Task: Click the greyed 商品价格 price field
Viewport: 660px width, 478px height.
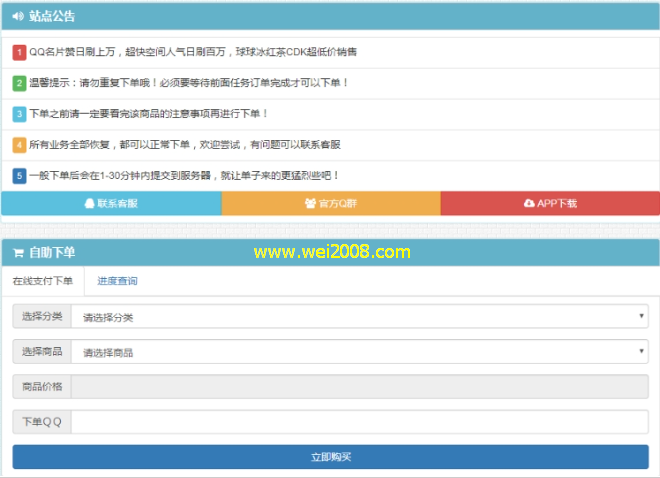Action: point(359,387)
